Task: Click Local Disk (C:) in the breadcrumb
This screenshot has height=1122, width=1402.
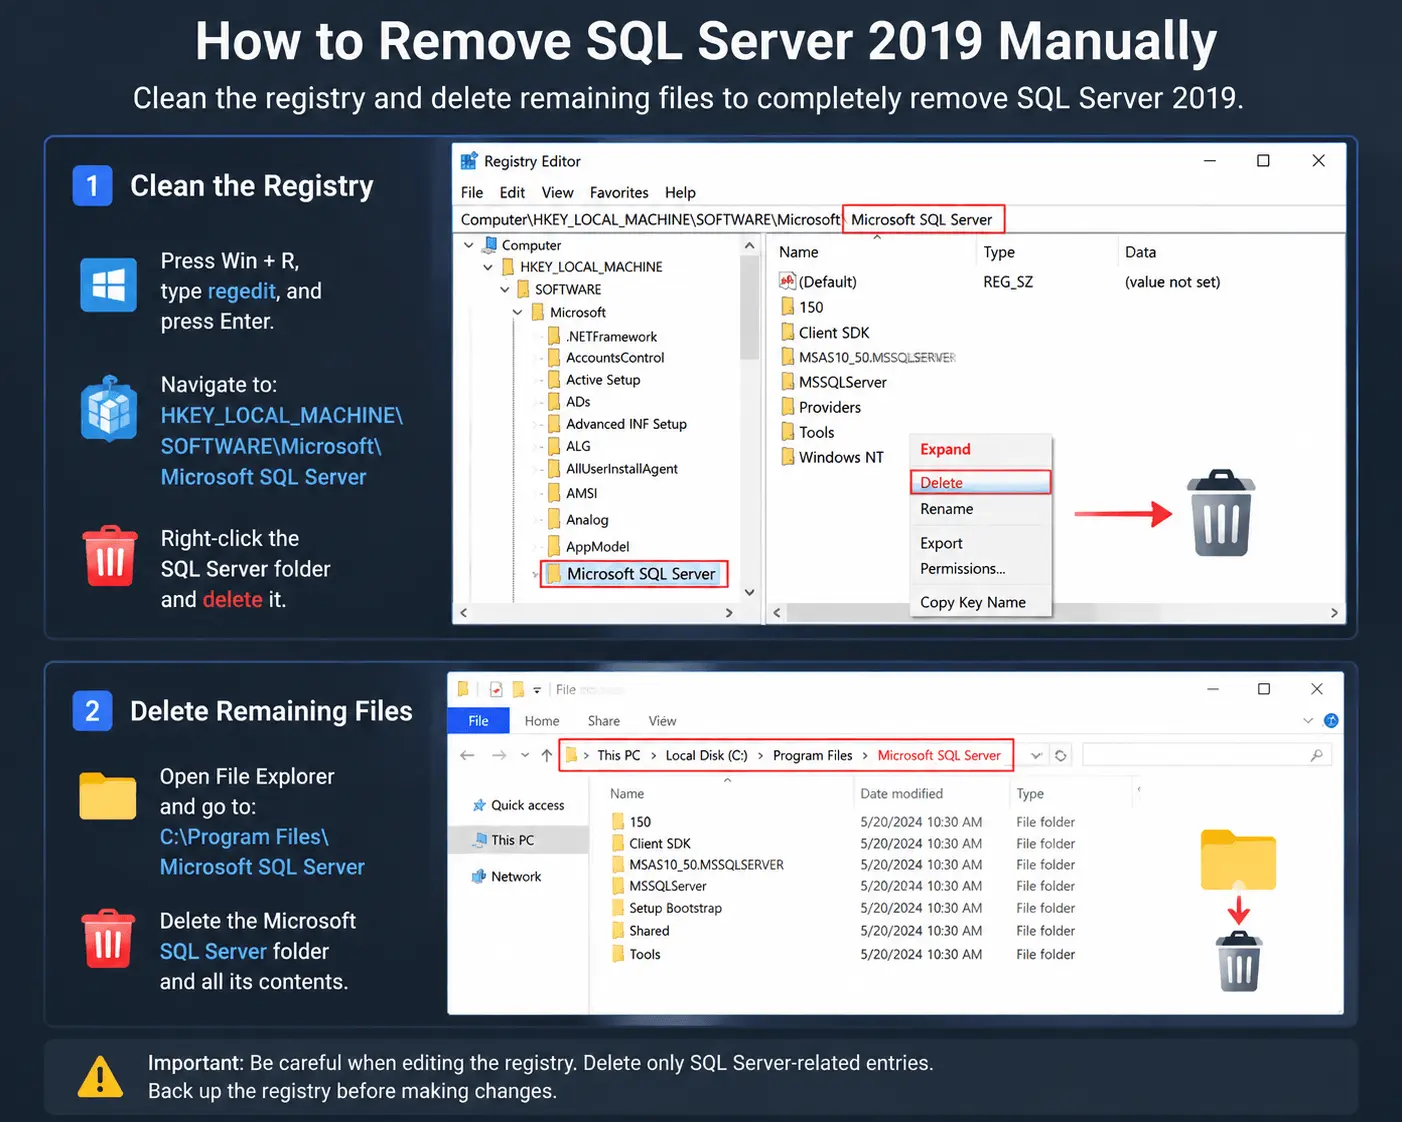Action: point(707,755)
